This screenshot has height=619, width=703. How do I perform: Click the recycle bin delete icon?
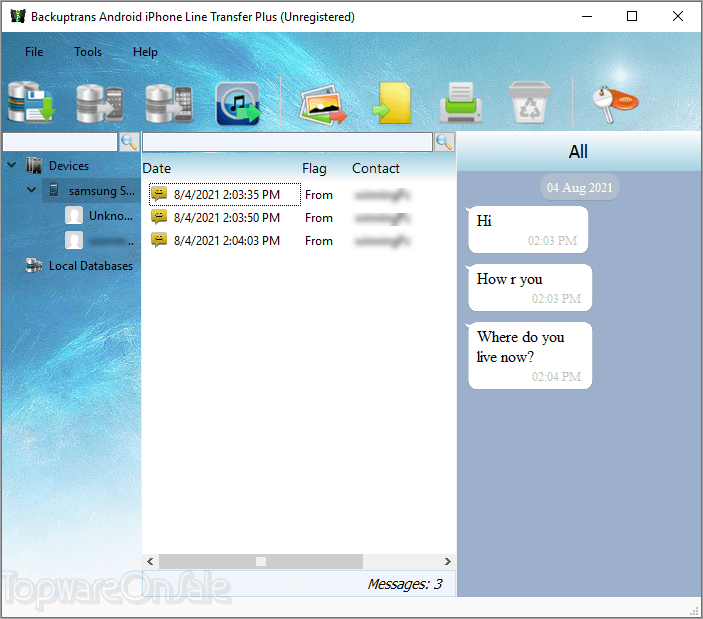529,102
